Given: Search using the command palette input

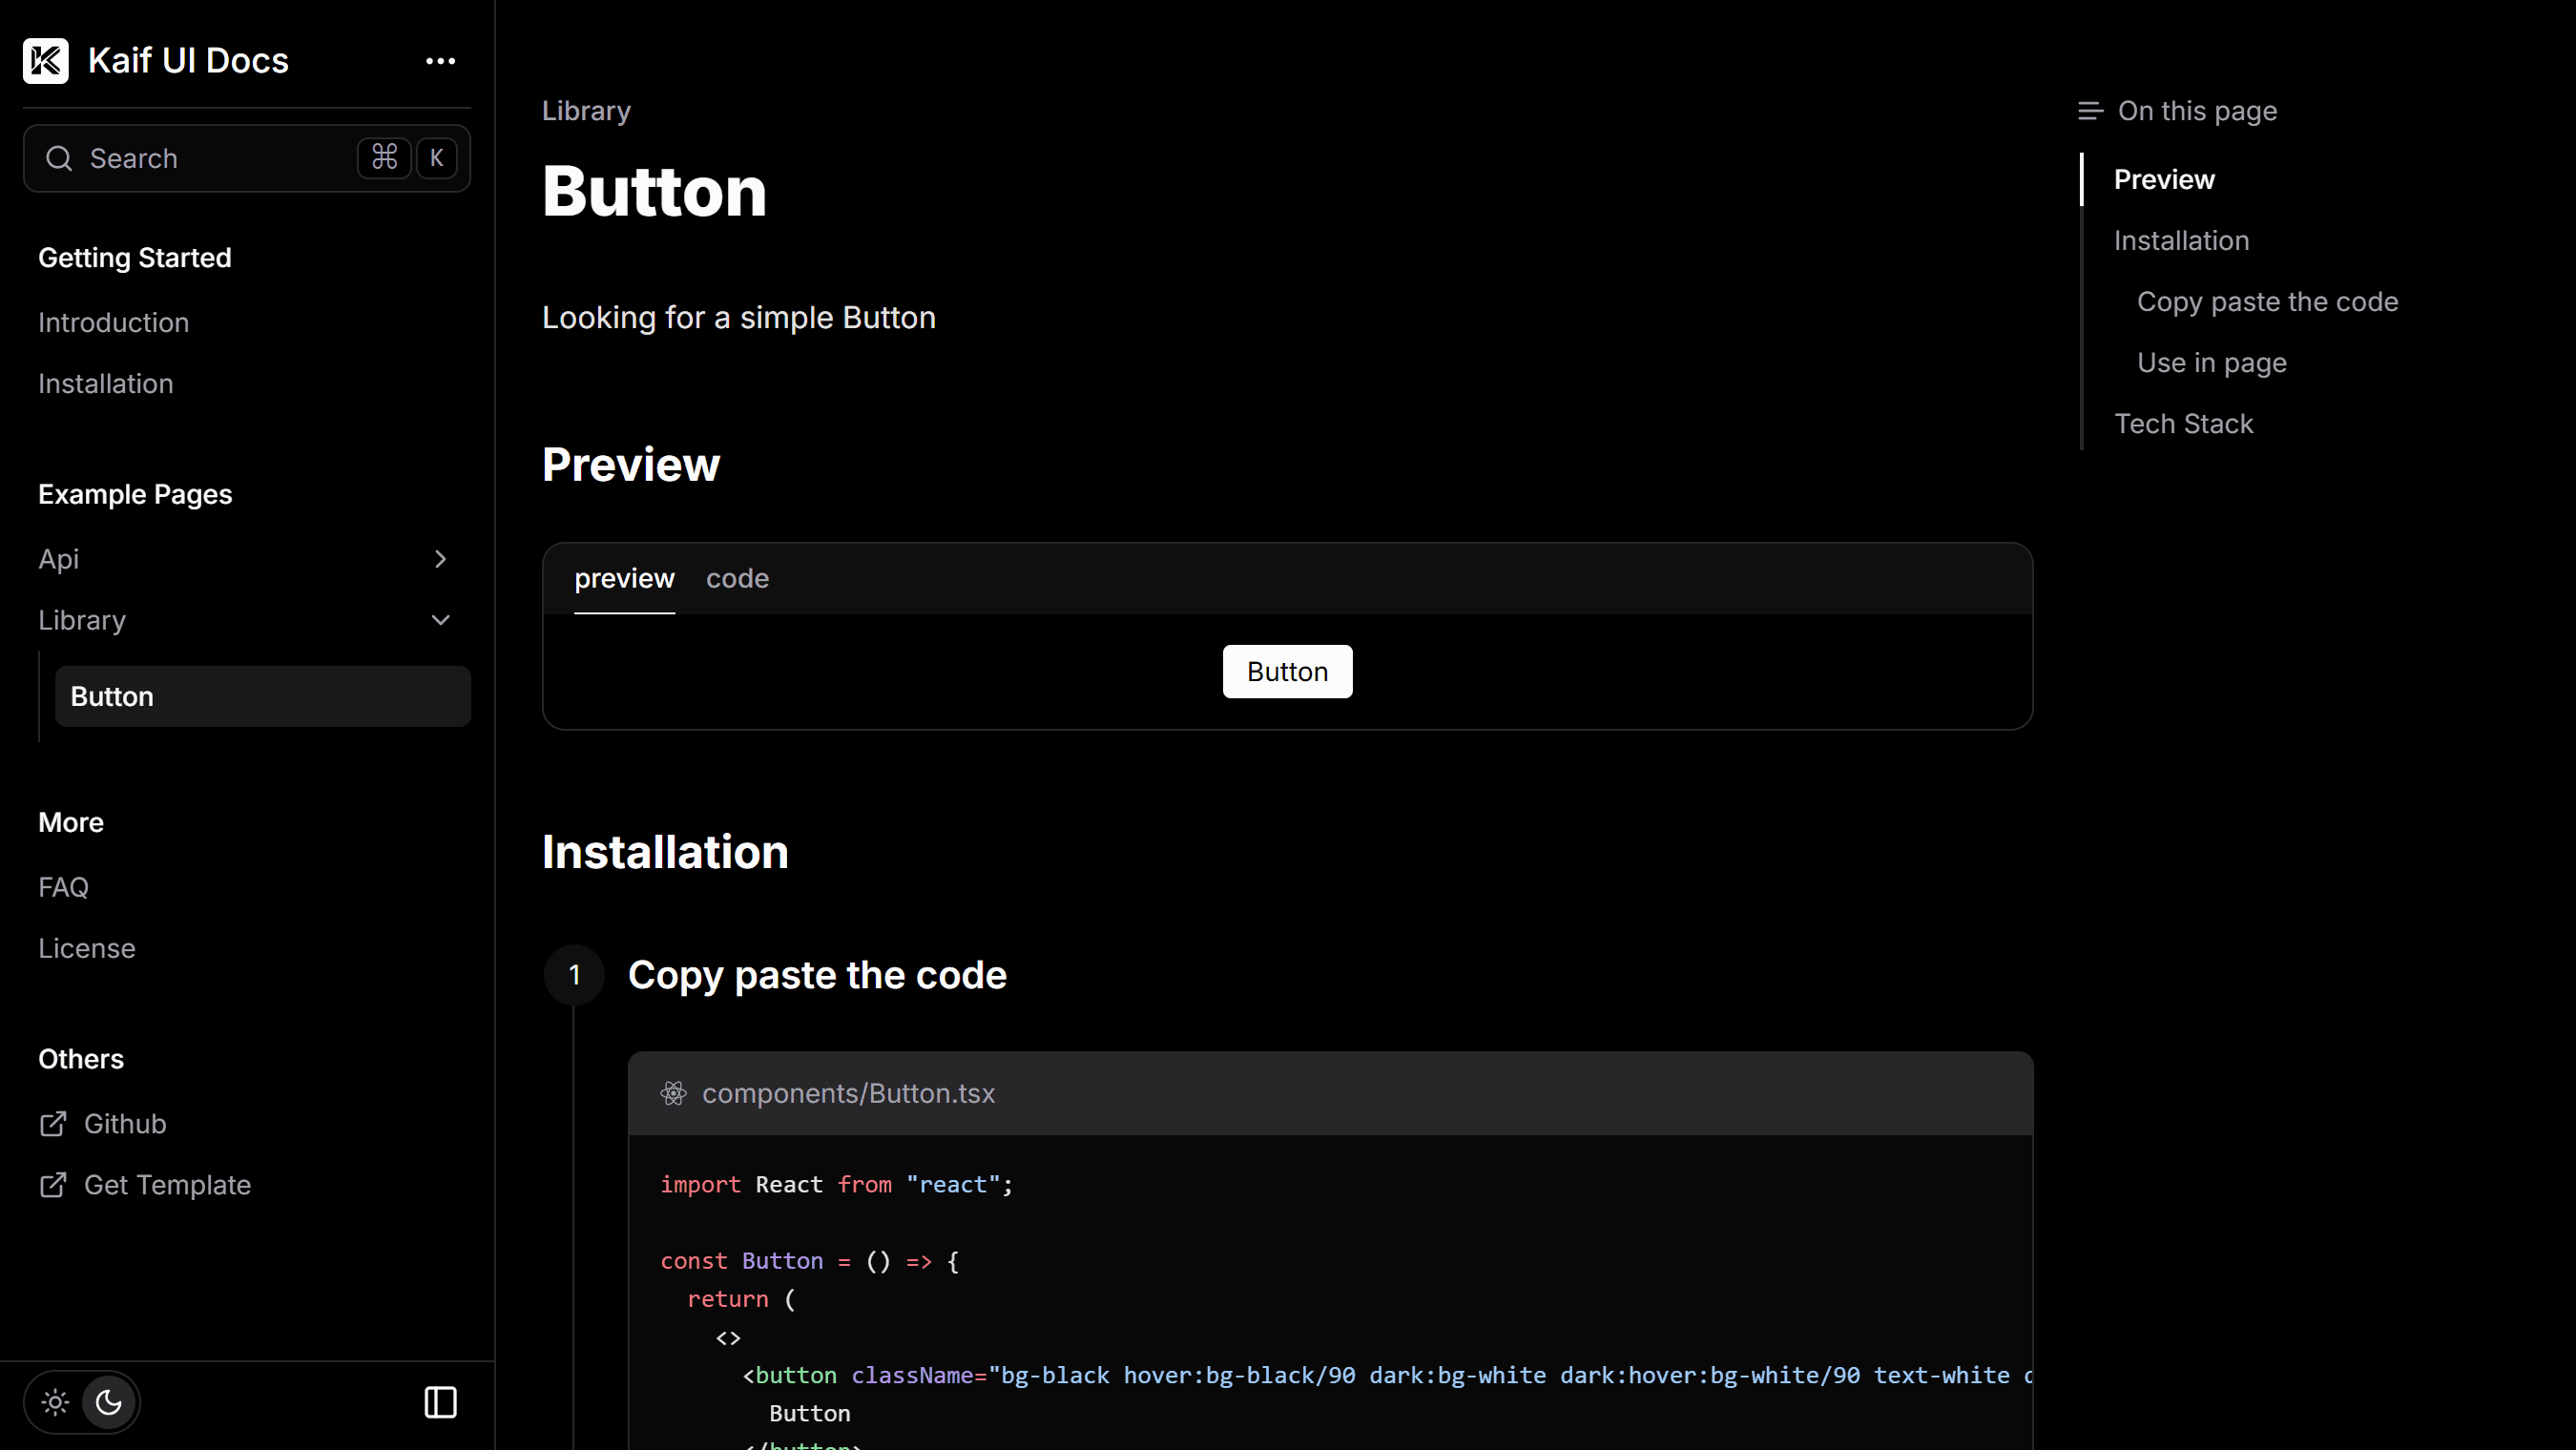Looking at the screenshot, I should pos(246,157).
